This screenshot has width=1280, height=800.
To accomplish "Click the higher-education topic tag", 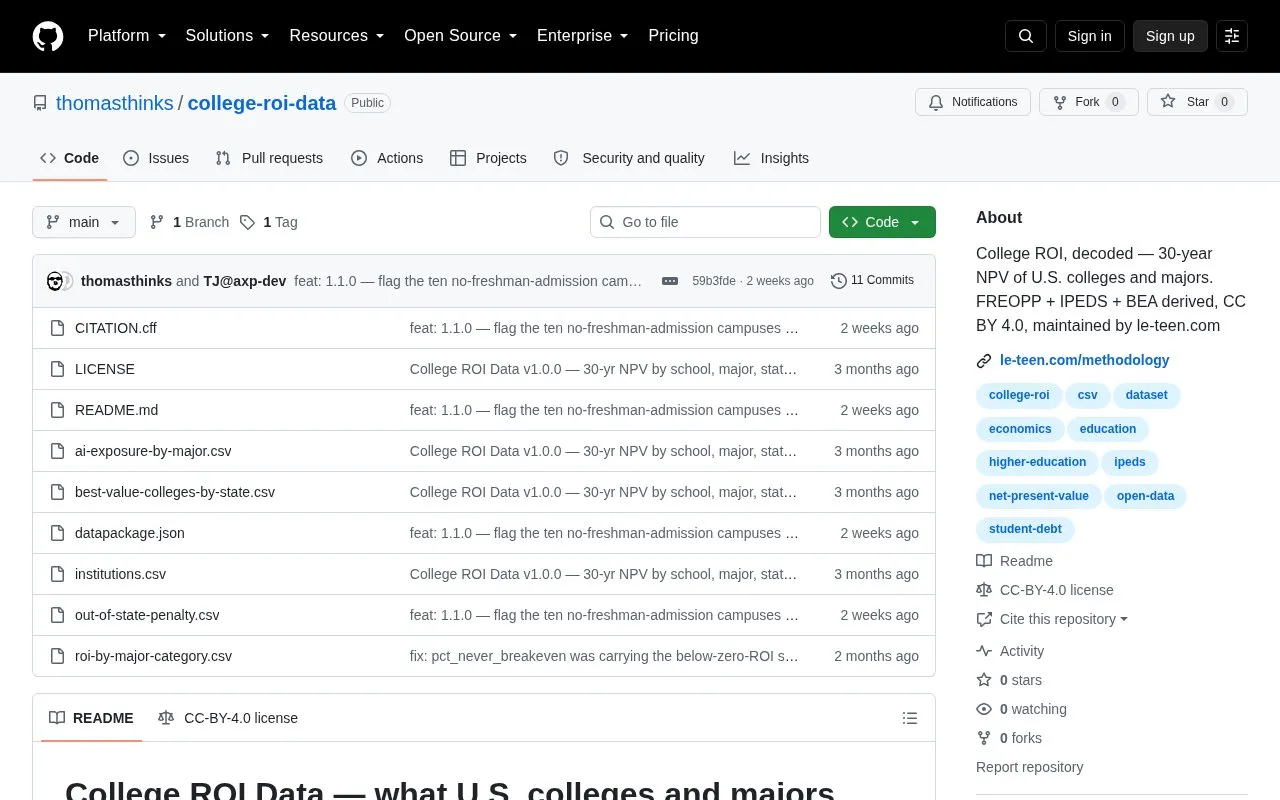I will (1037, 462).
